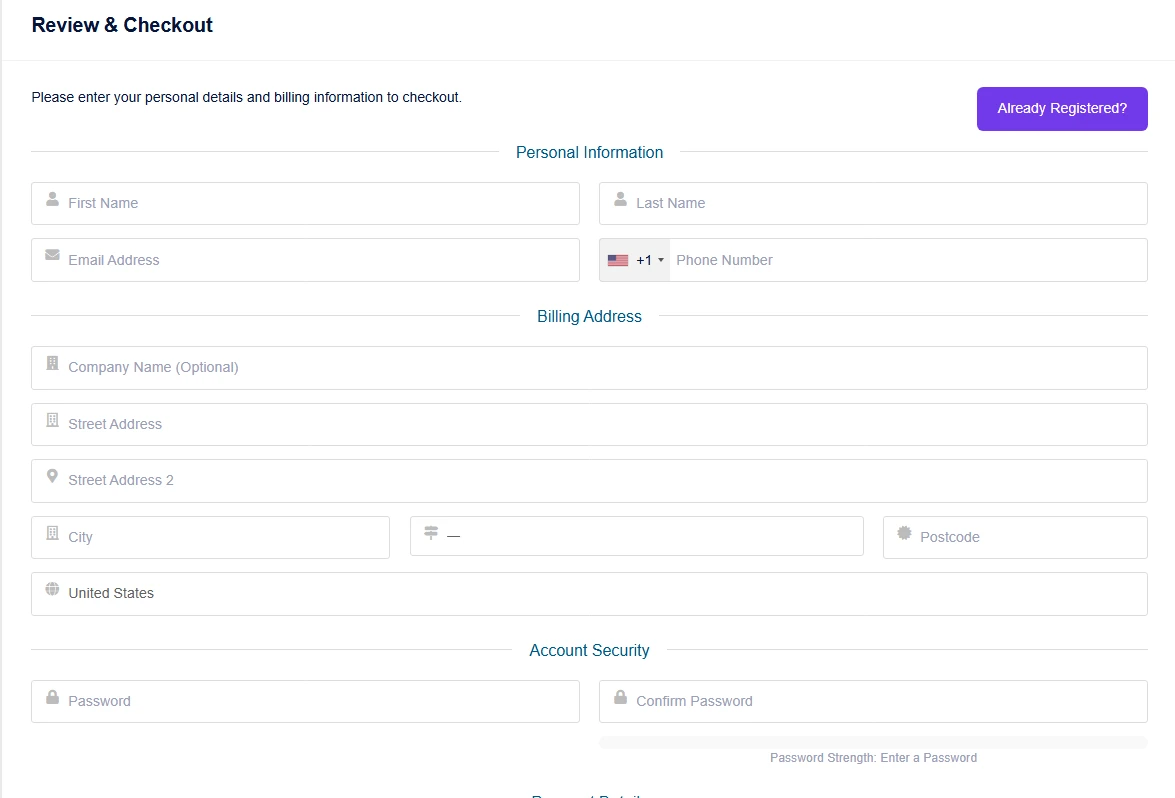Click the signpost icon in the State field
Image resolution: width=1175 pixels, height=798 pixels.
tap(431, 533)
